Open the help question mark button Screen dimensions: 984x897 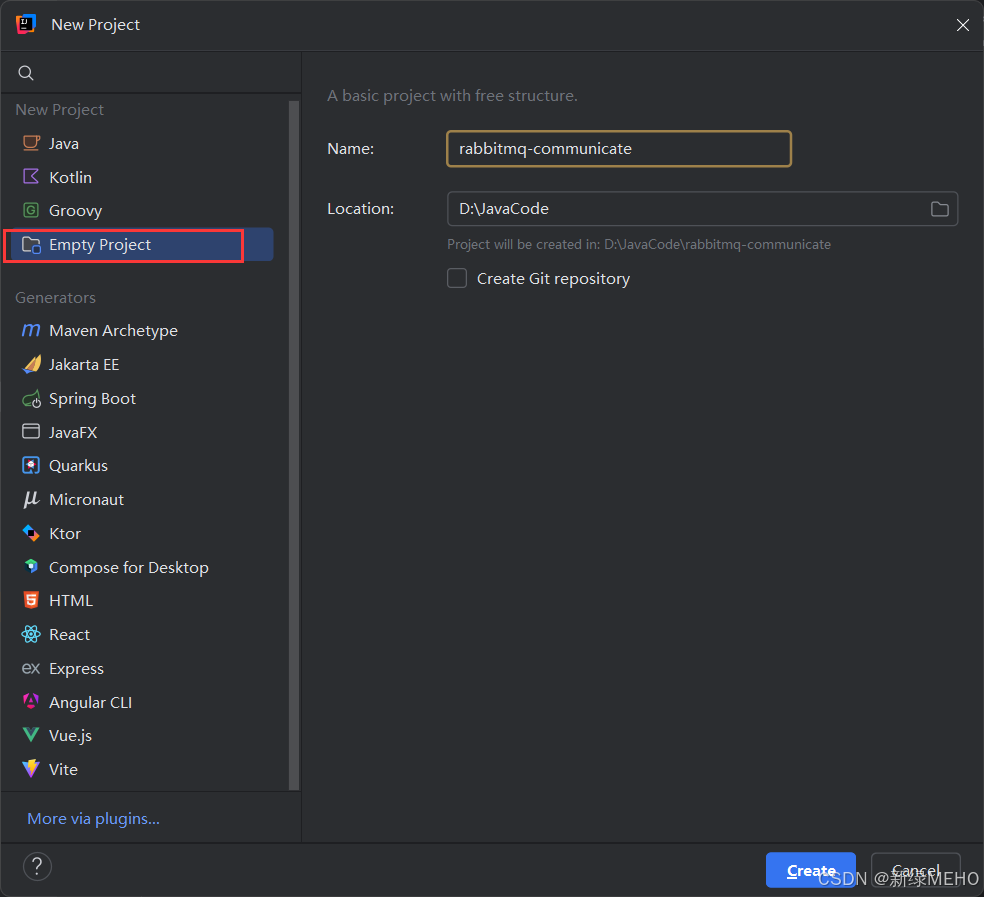coord(37,866)
